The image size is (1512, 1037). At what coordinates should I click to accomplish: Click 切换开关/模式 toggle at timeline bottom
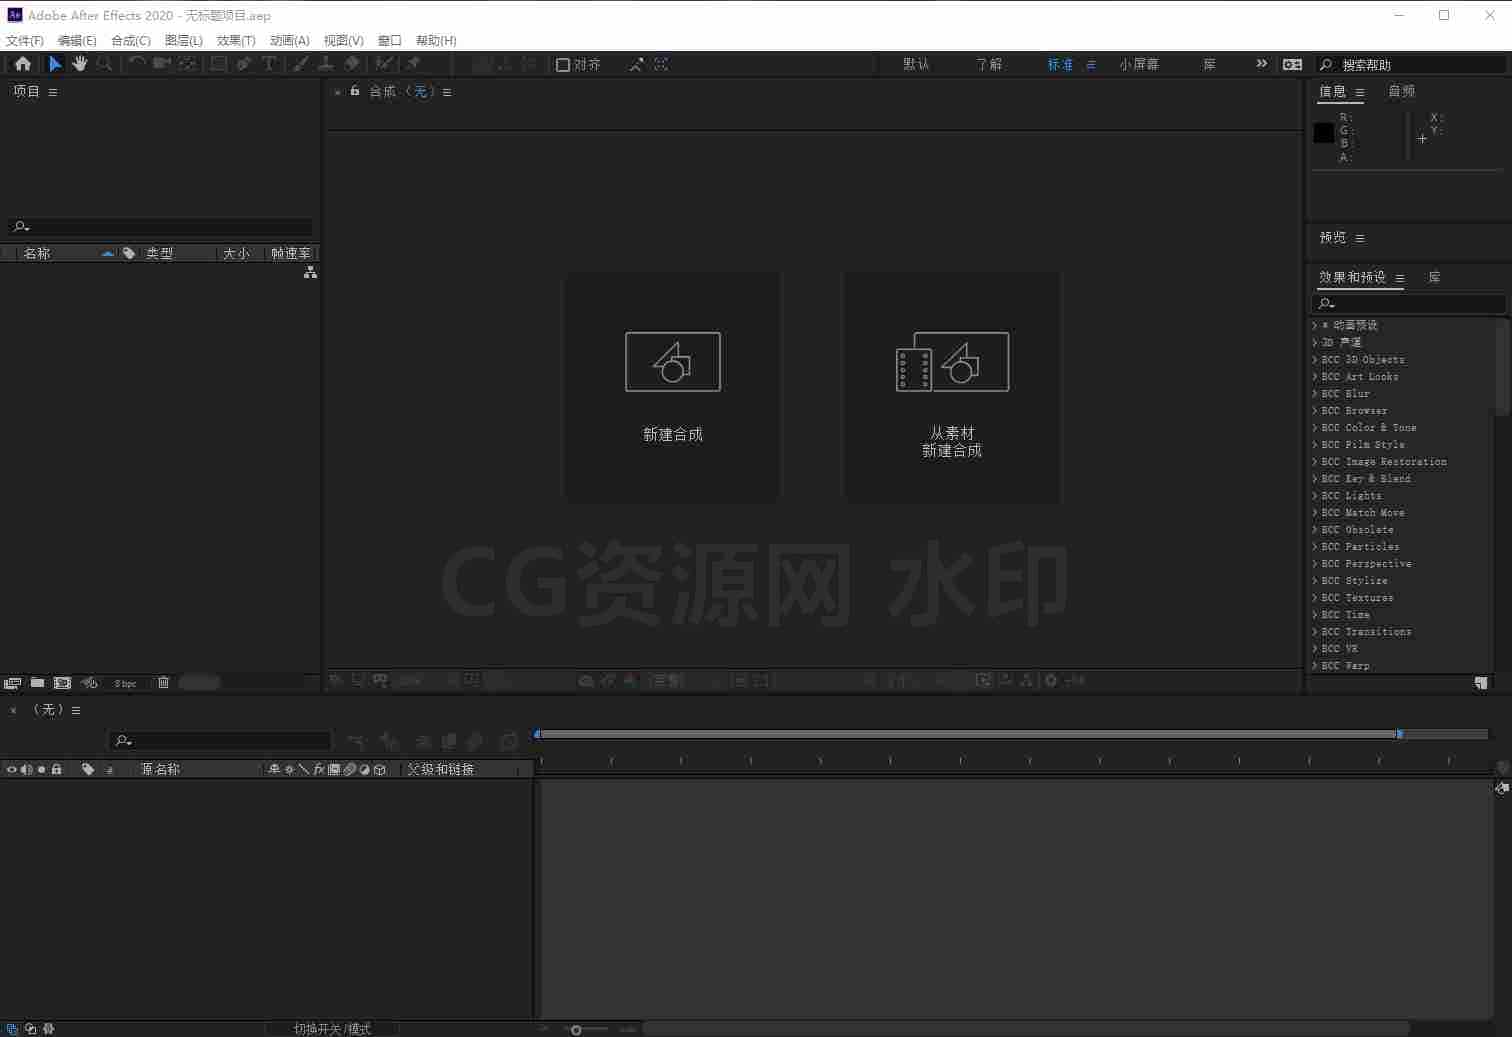(x=332, y=1029)
